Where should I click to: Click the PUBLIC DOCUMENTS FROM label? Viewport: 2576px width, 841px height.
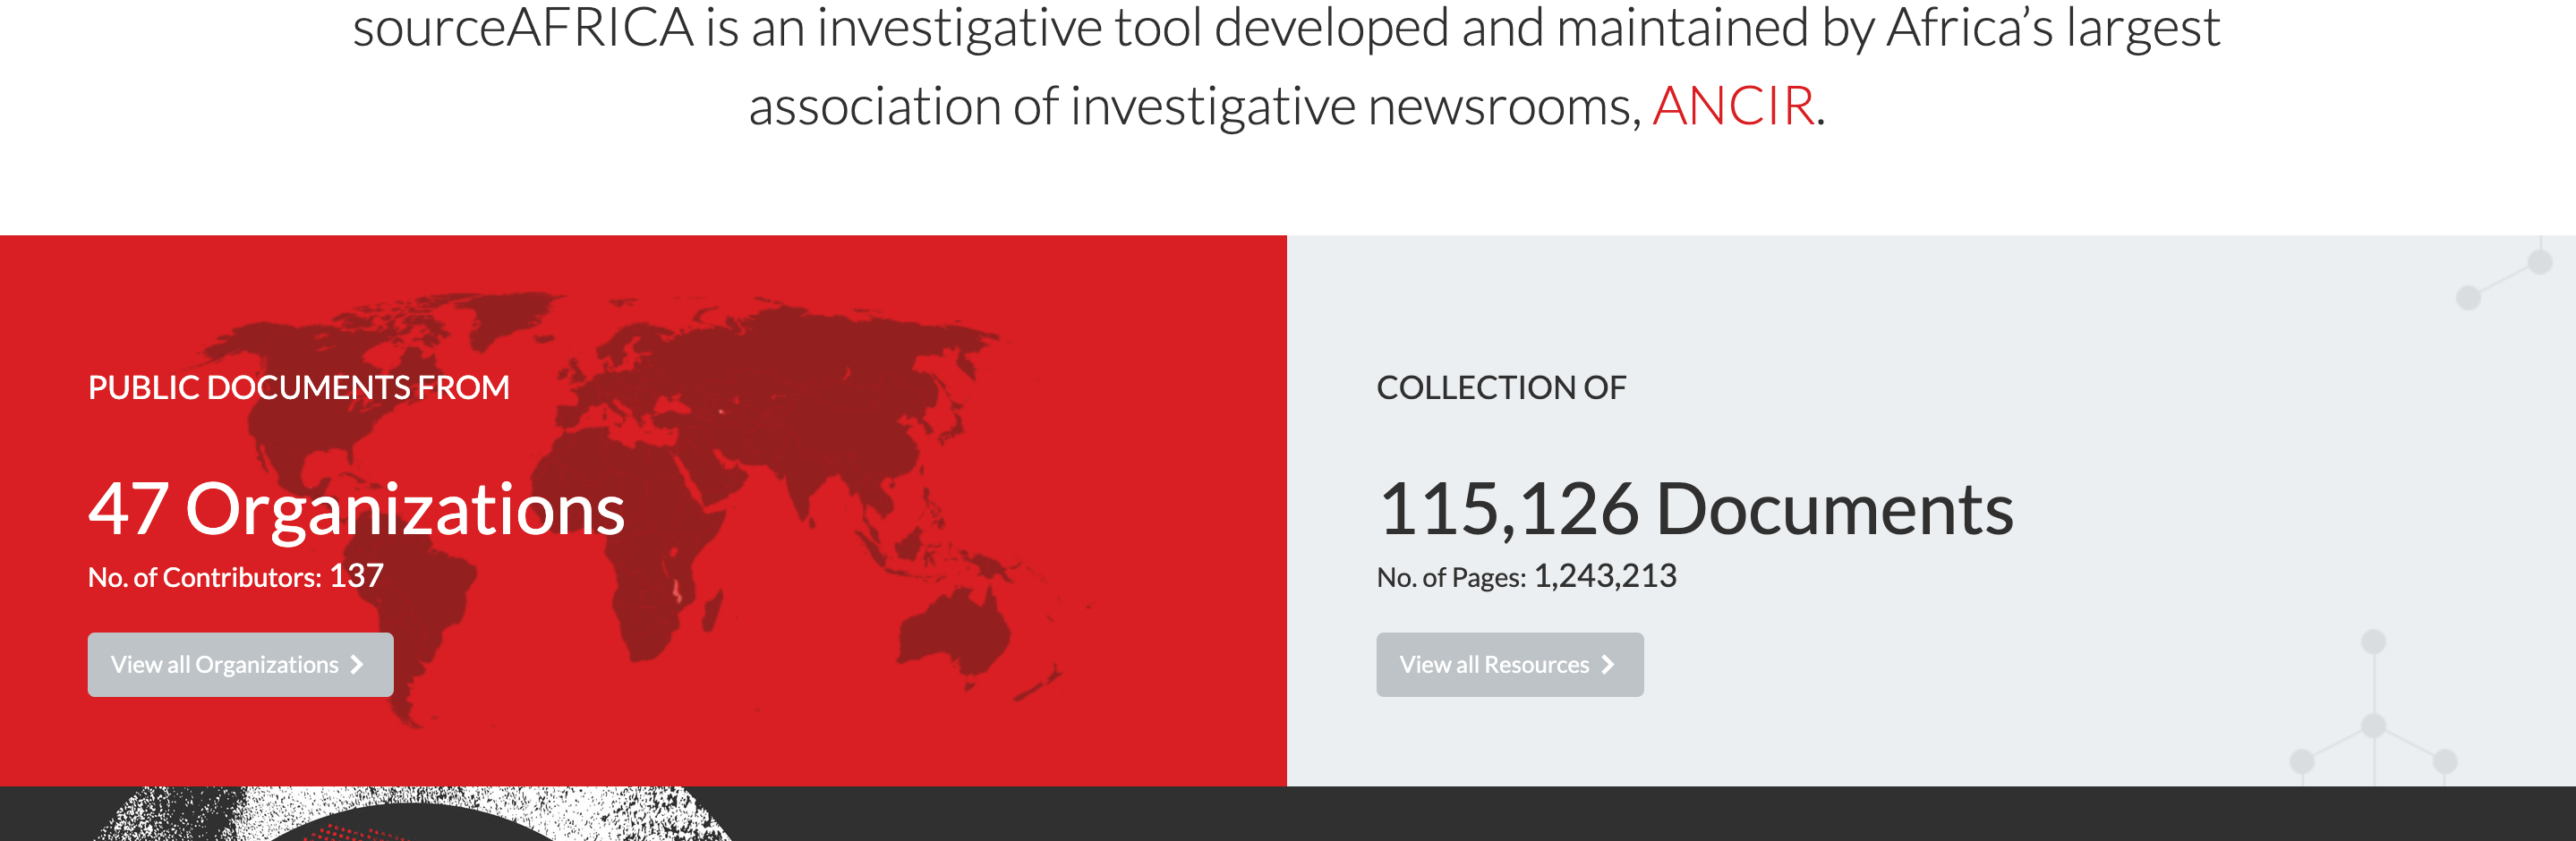(298, 388)
